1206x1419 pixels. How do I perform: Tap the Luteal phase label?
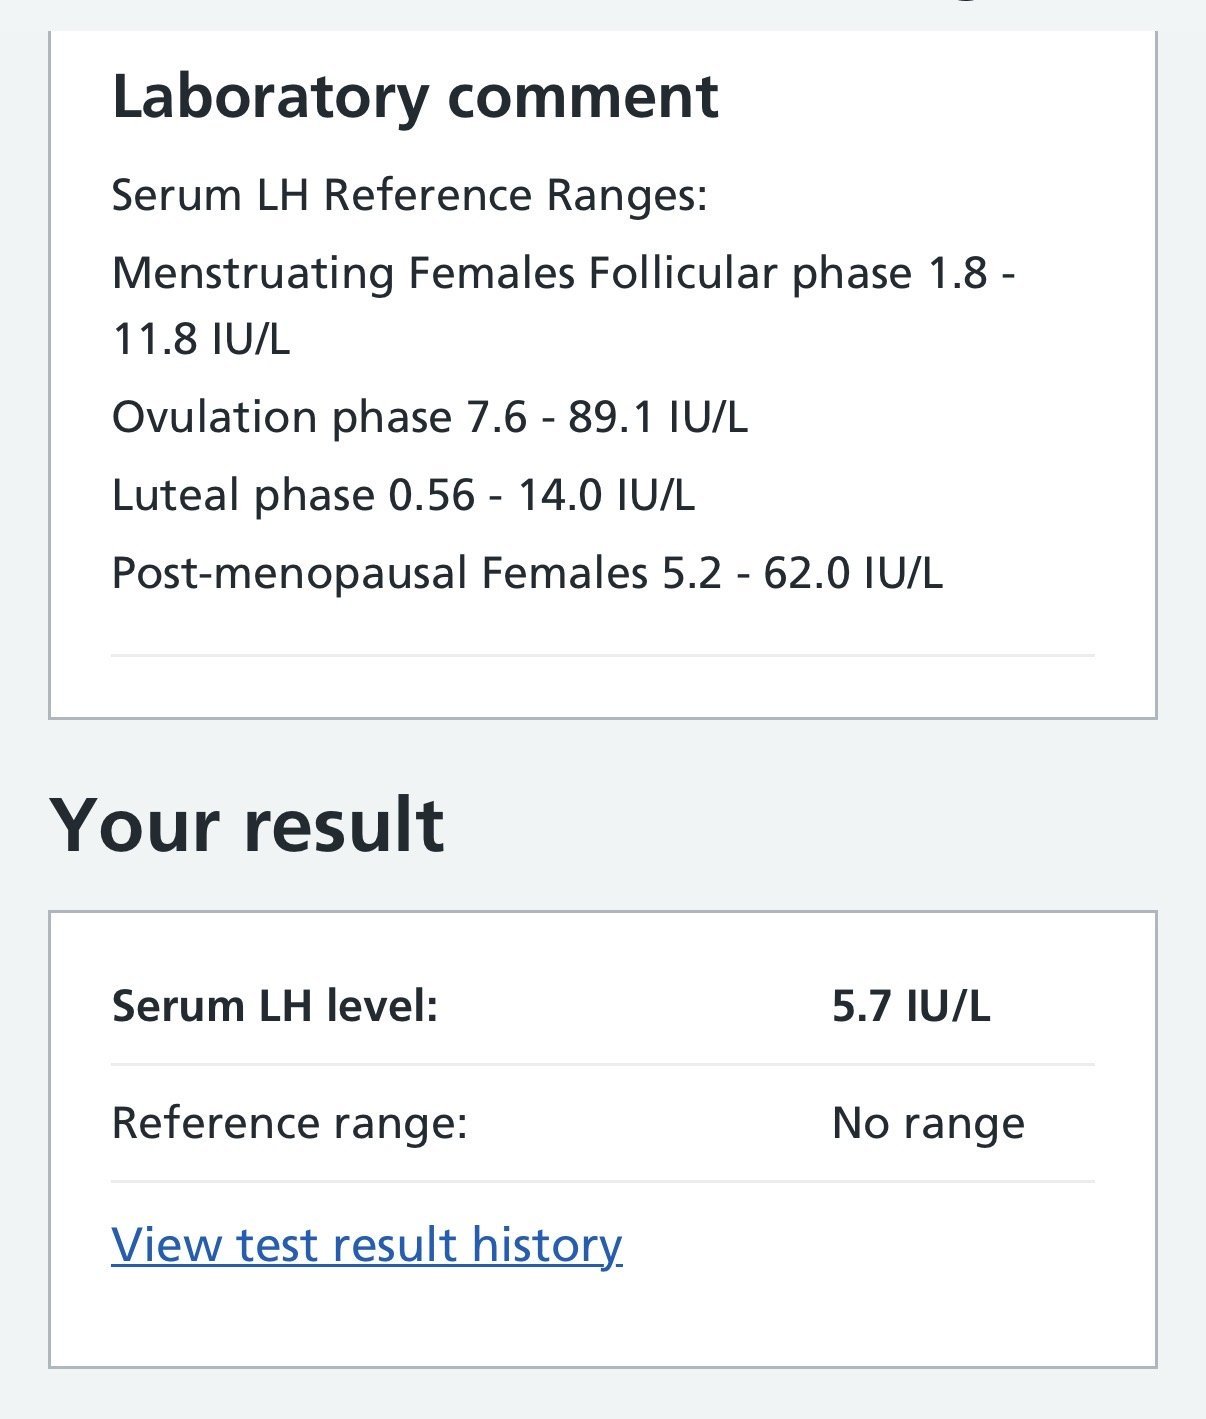tap(242, 495)
